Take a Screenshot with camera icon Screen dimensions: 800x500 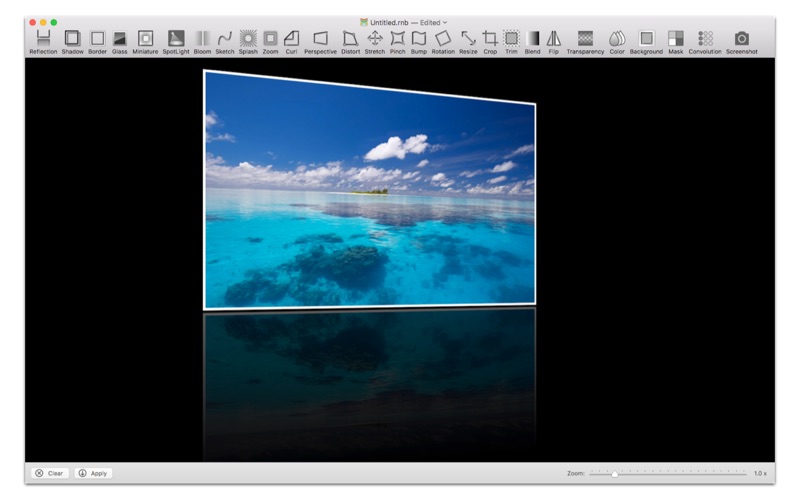(x=742, y=42)
